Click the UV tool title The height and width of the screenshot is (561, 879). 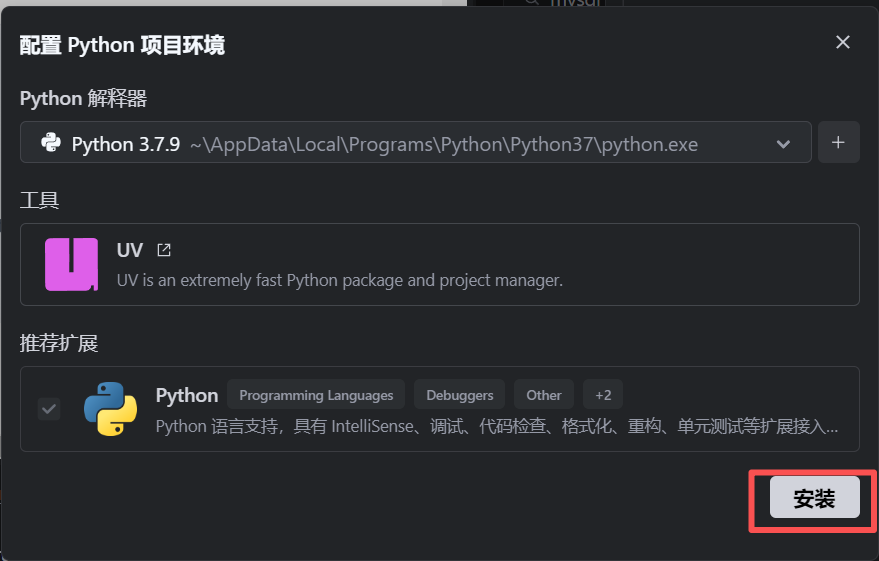coord(129,250)
